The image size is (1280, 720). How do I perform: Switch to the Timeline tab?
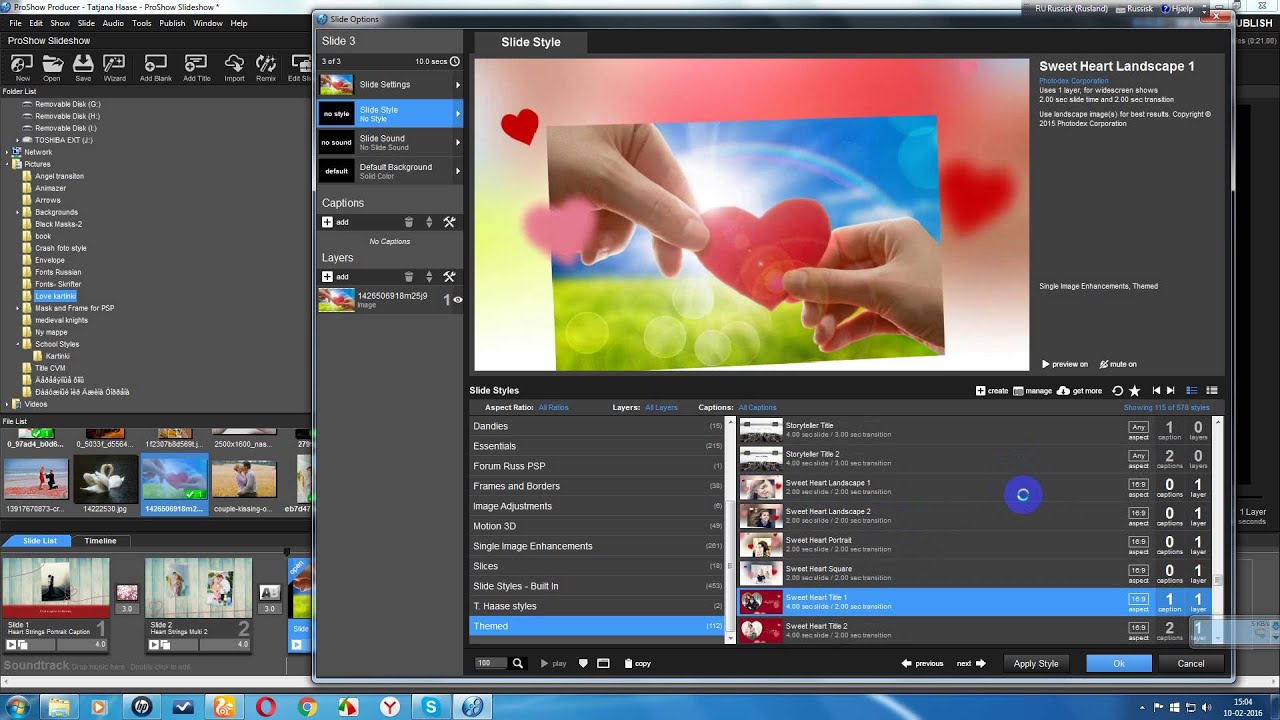tap(100, 541)
